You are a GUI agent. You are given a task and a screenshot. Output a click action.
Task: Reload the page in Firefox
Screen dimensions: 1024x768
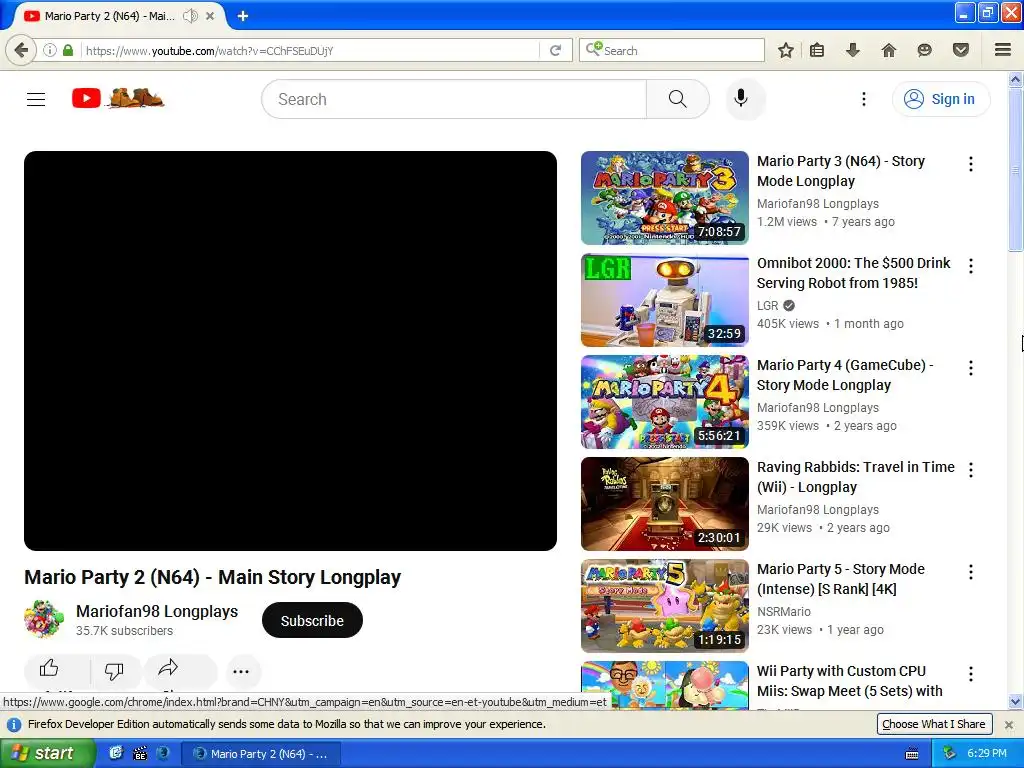[x=556, y=50]
